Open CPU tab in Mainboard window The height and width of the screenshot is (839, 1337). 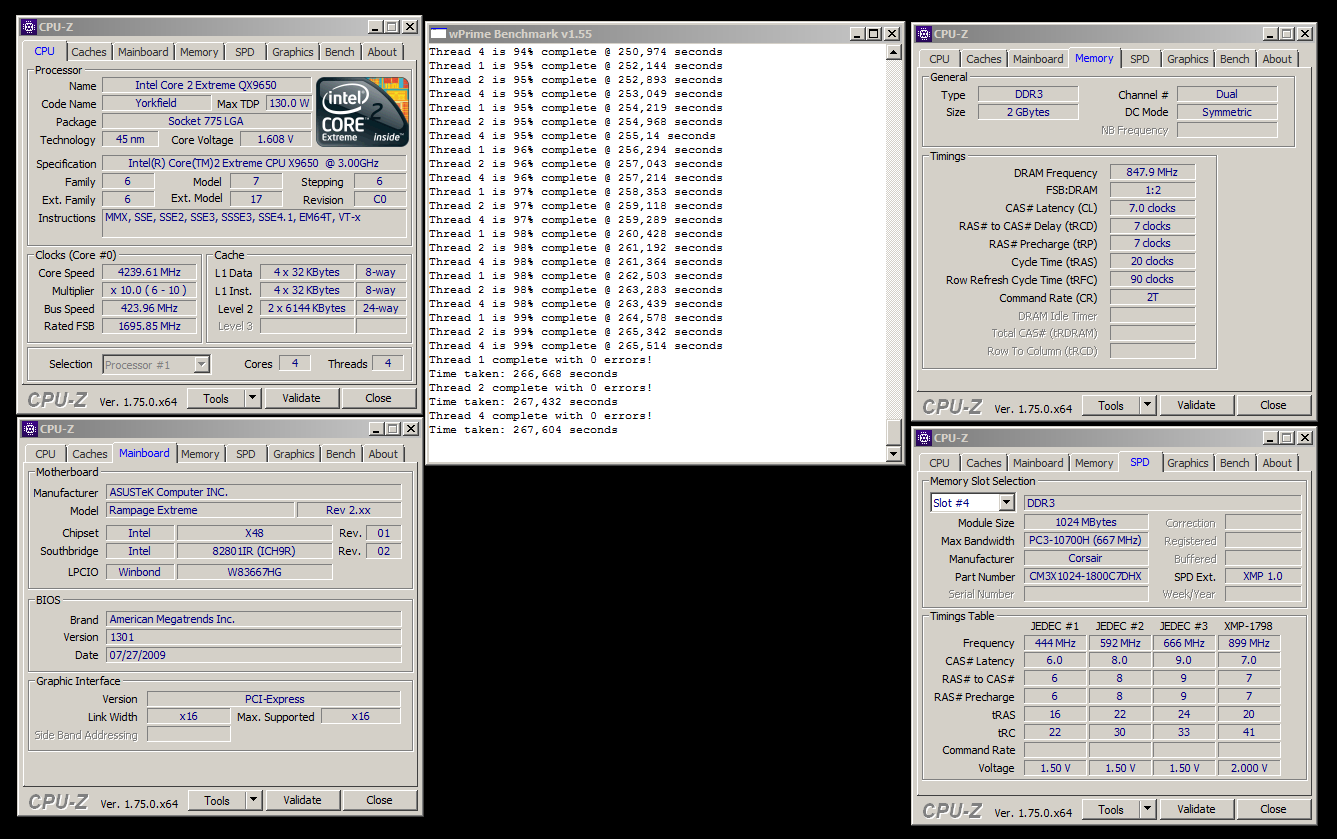46,454
